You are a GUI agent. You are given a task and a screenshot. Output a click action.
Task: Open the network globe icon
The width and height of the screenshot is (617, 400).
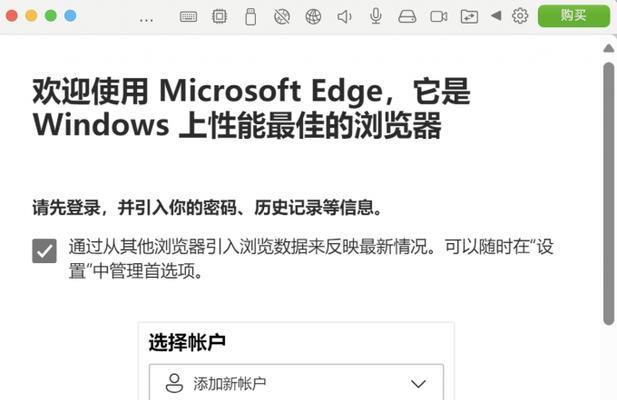313,17
